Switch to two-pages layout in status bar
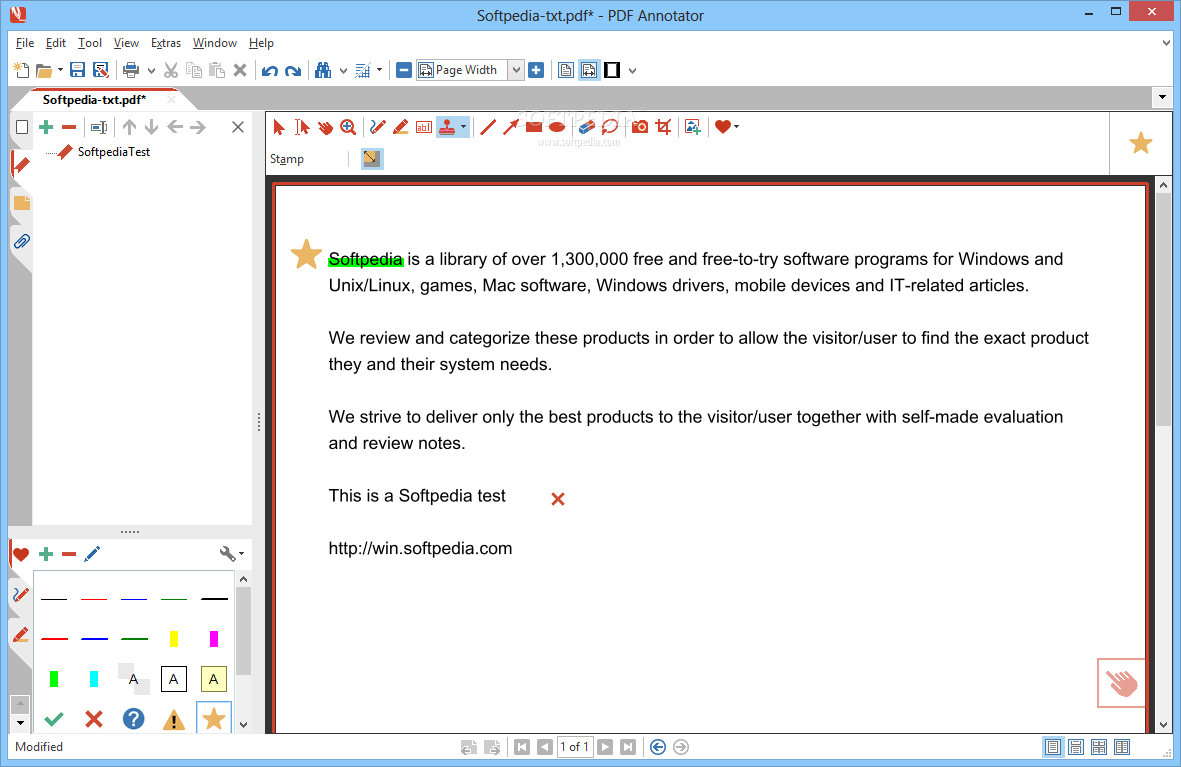Screen dimensions: 1181x767 coord(1099,747)
